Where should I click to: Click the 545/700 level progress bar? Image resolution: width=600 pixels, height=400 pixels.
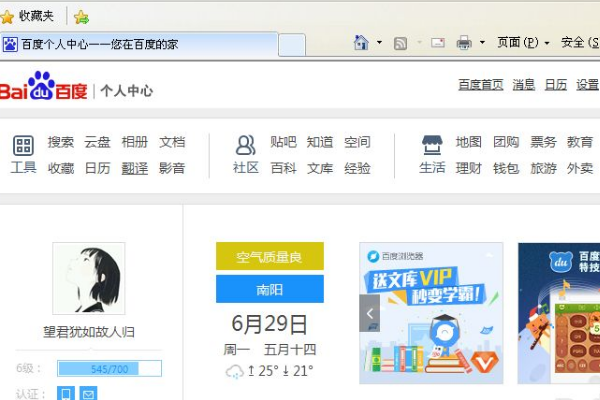(x=109, y=369)
